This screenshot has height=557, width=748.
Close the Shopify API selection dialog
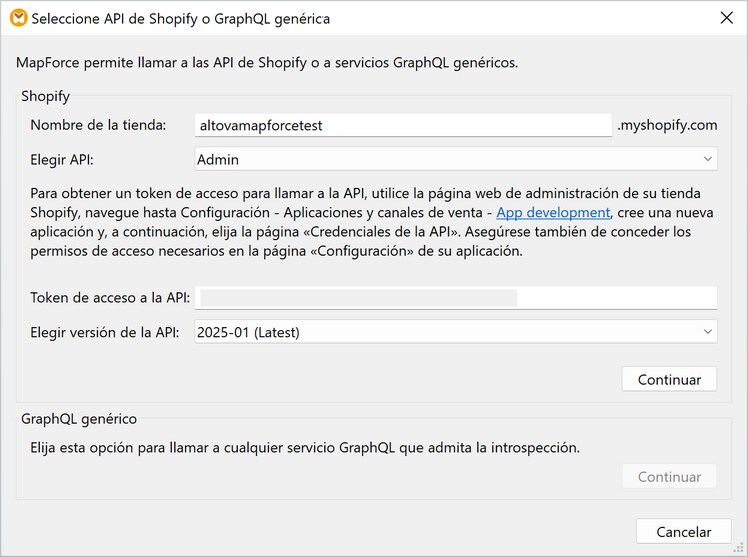[x=726, y=18]
